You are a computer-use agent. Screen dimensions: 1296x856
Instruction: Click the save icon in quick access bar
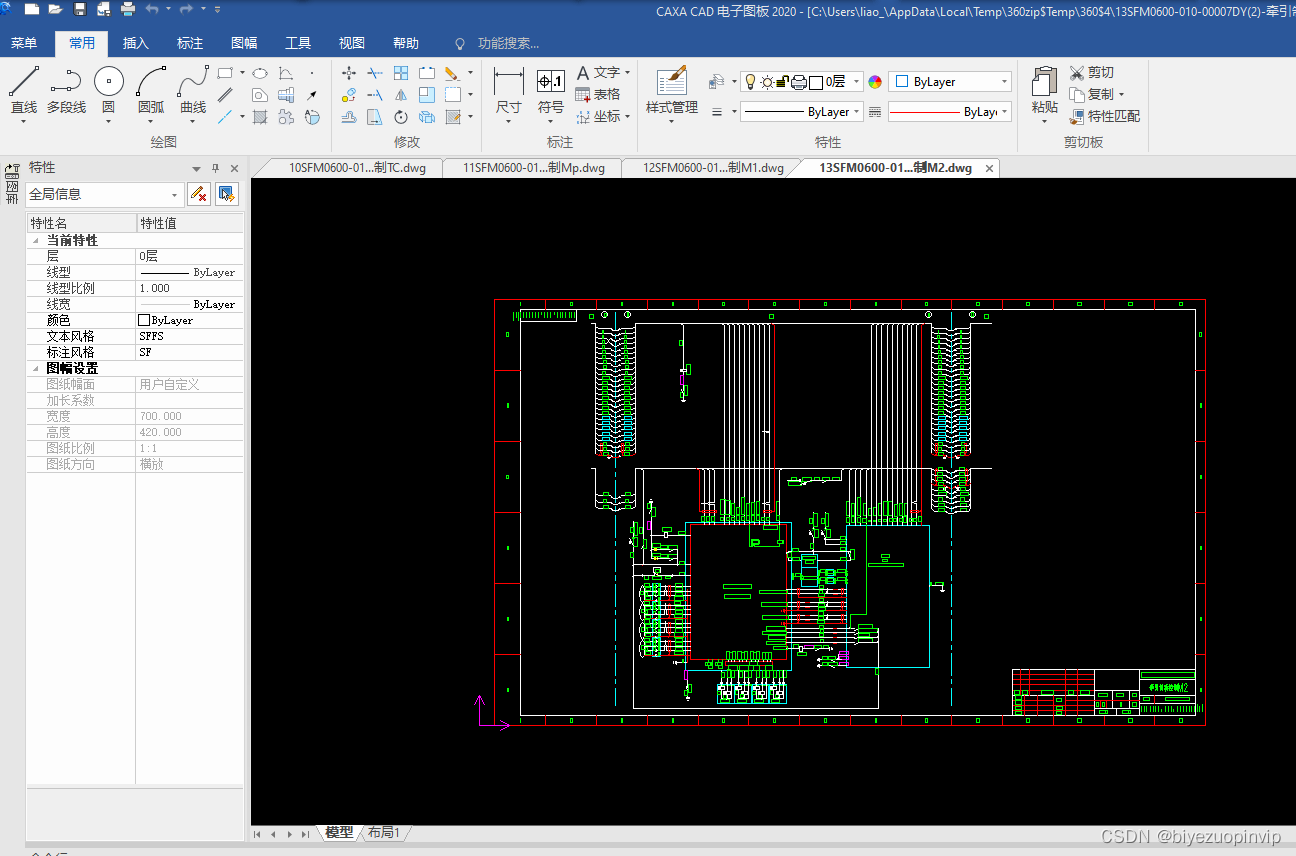click(x=80, y=9)
